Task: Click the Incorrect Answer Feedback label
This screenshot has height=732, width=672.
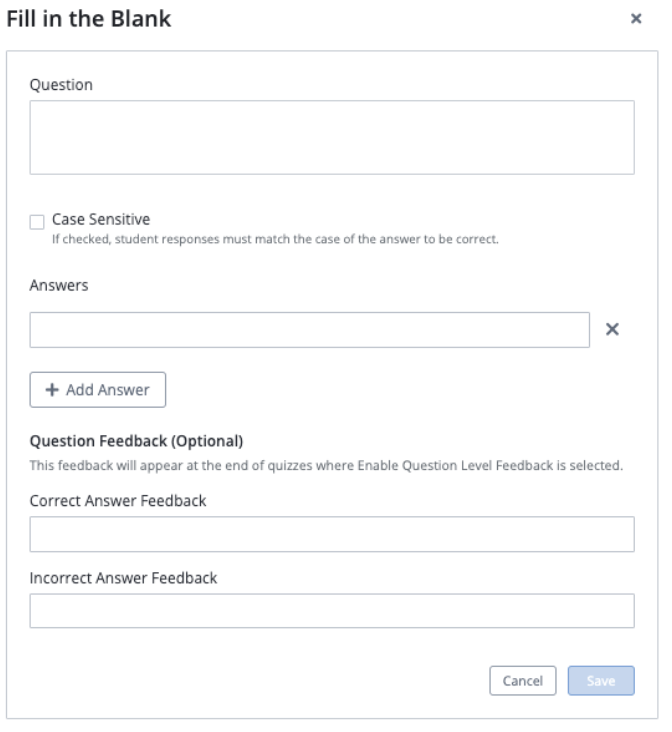Action: tap(123, 578)
